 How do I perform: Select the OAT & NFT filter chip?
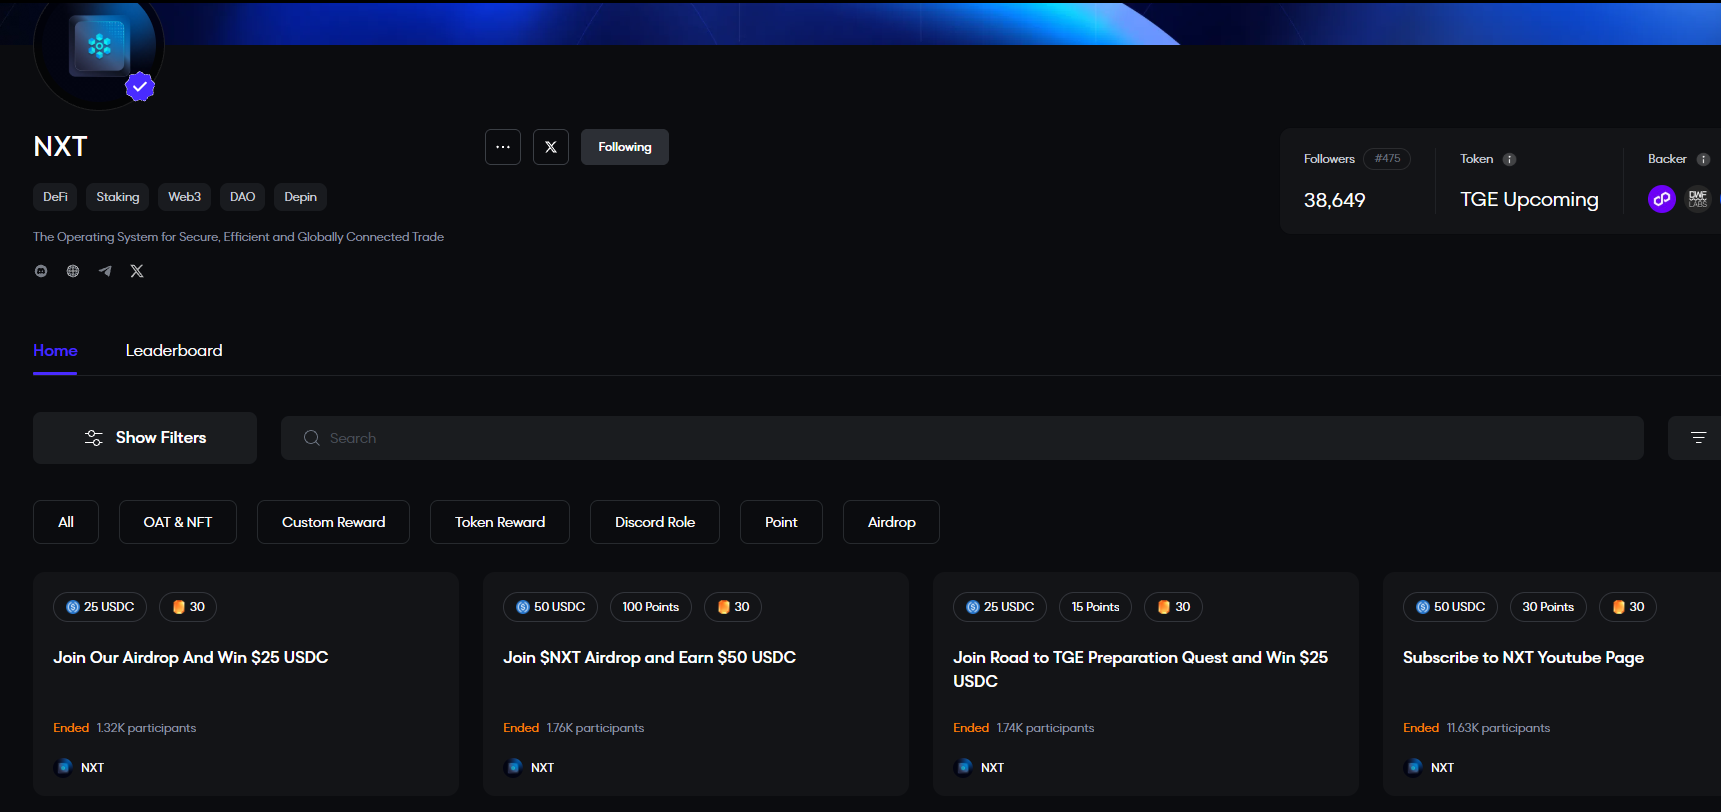[178, 522]
